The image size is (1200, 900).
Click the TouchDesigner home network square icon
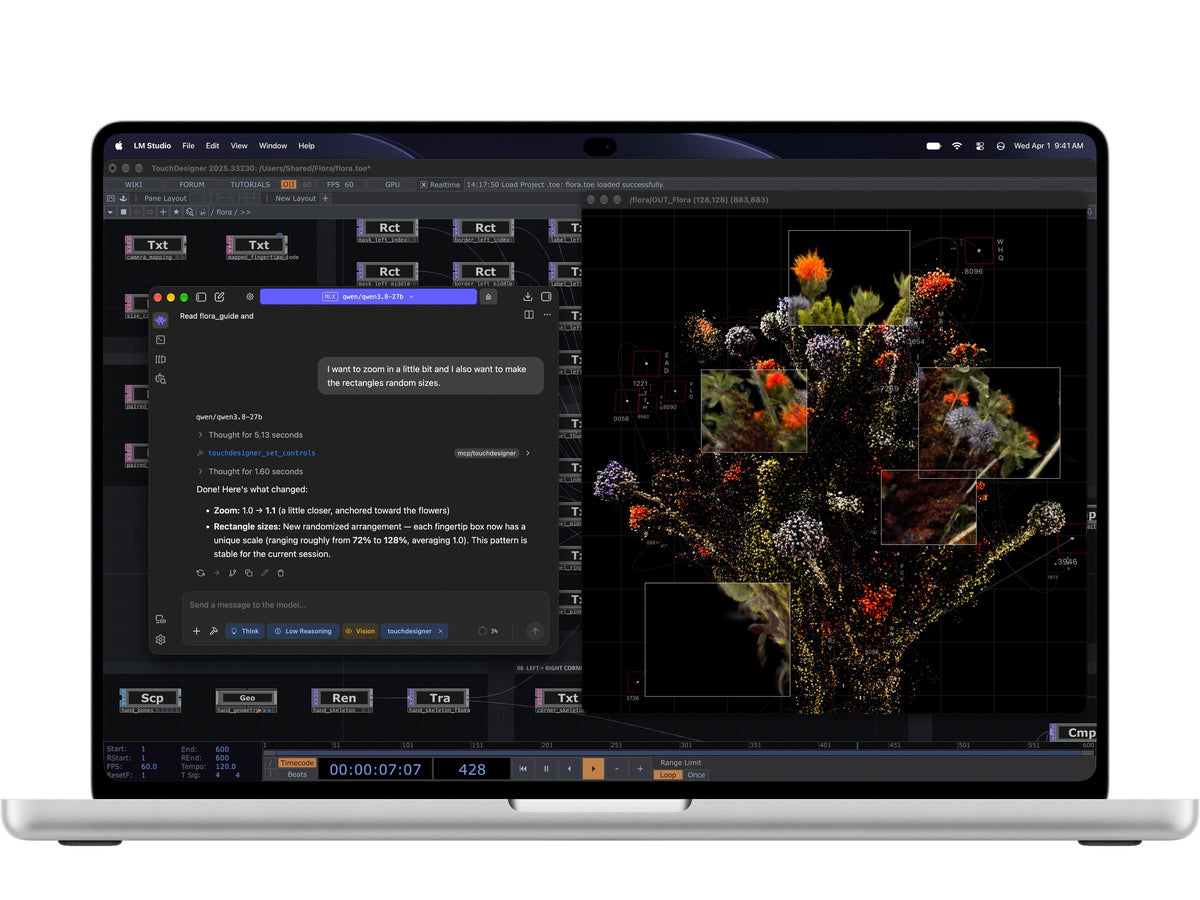[x=123, y=212]
